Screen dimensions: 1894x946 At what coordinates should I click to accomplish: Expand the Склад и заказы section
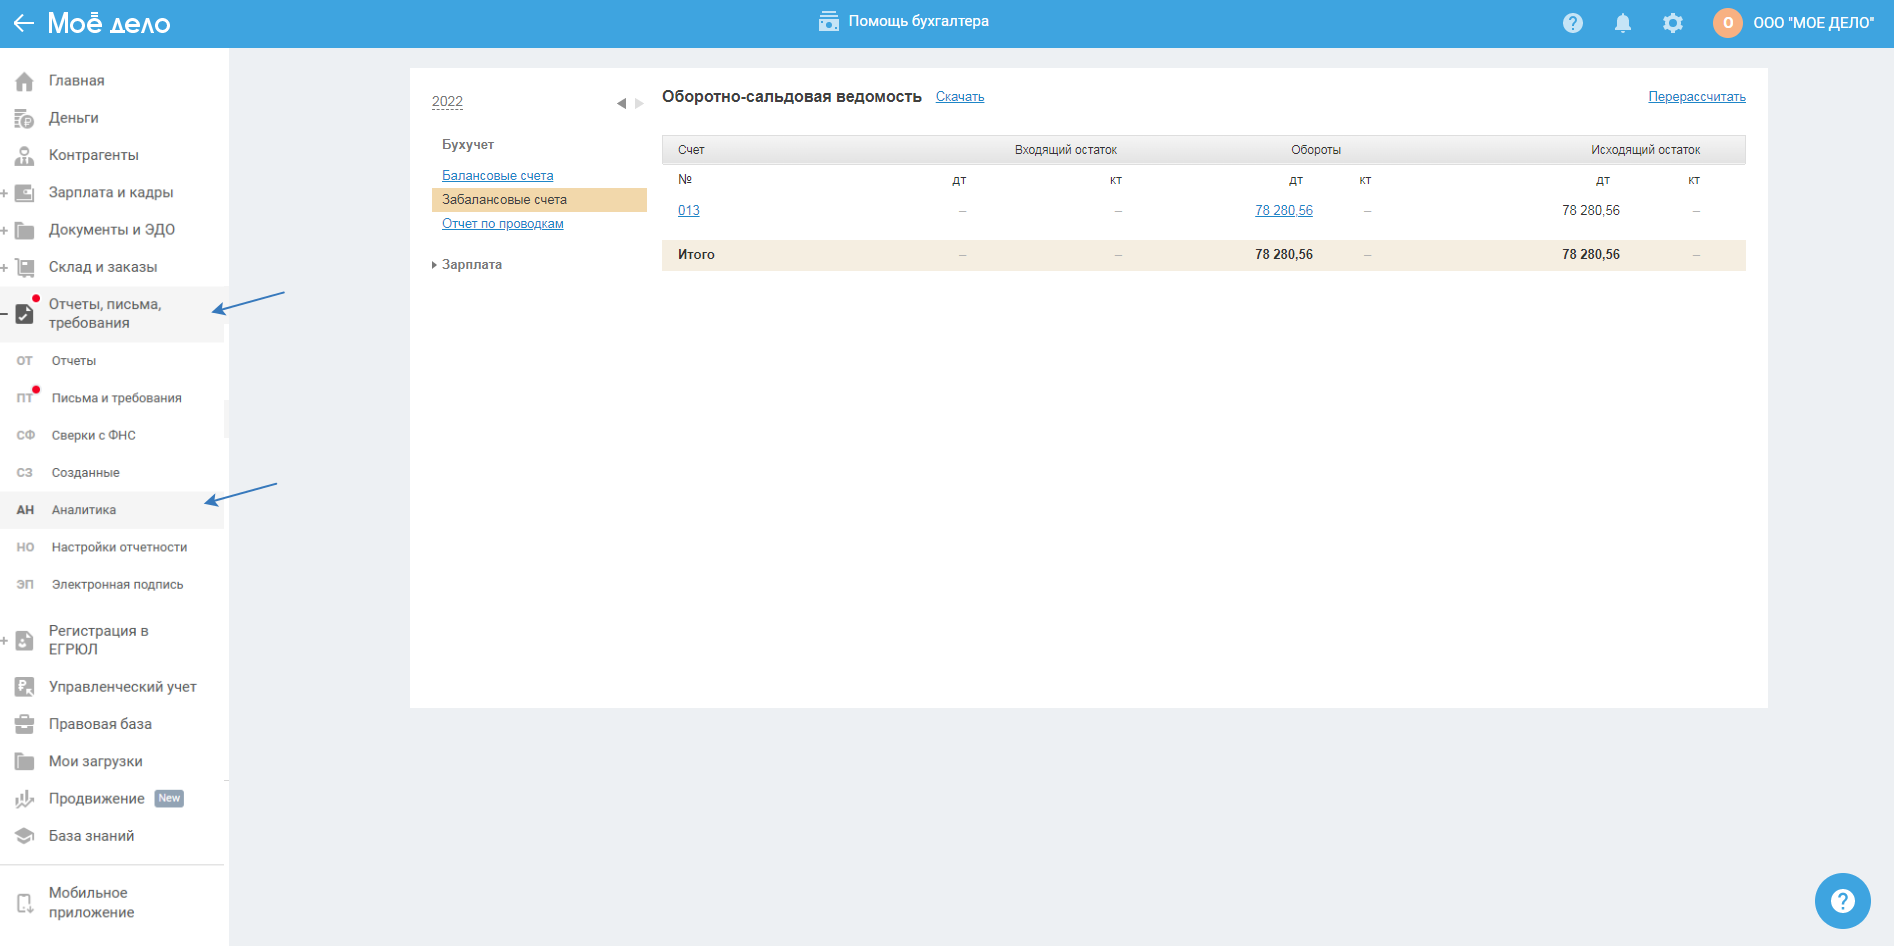tap(5, 268)
